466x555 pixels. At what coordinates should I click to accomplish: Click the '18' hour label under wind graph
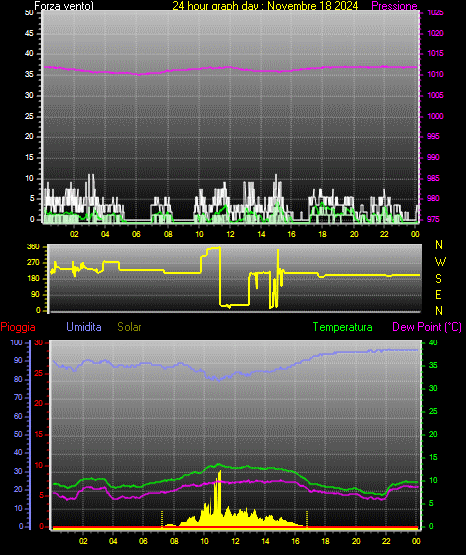(x=322, y=234)
